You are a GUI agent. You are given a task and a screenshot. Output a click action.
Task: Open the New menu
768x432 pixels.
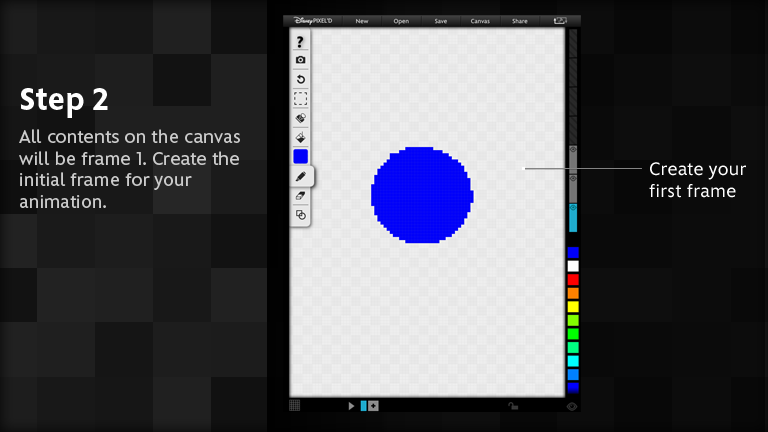(362, 21)
